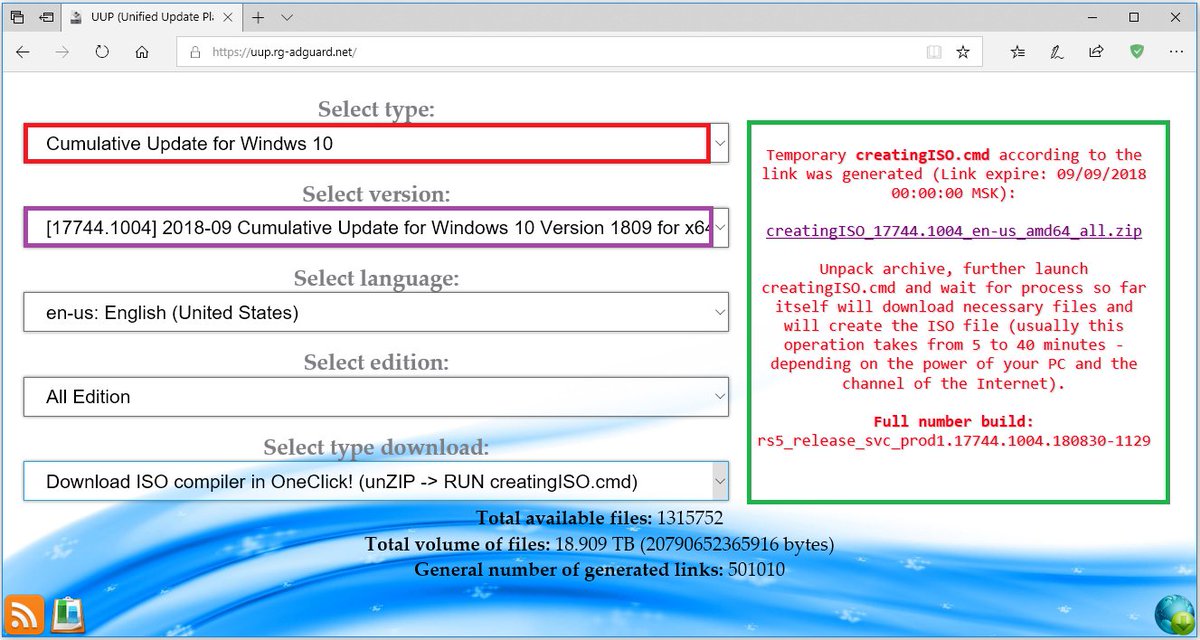Select the UUP Unified Update tab
Image resolution: width=1200 pixels, height=640 pixels.
[x=153, y=17]
